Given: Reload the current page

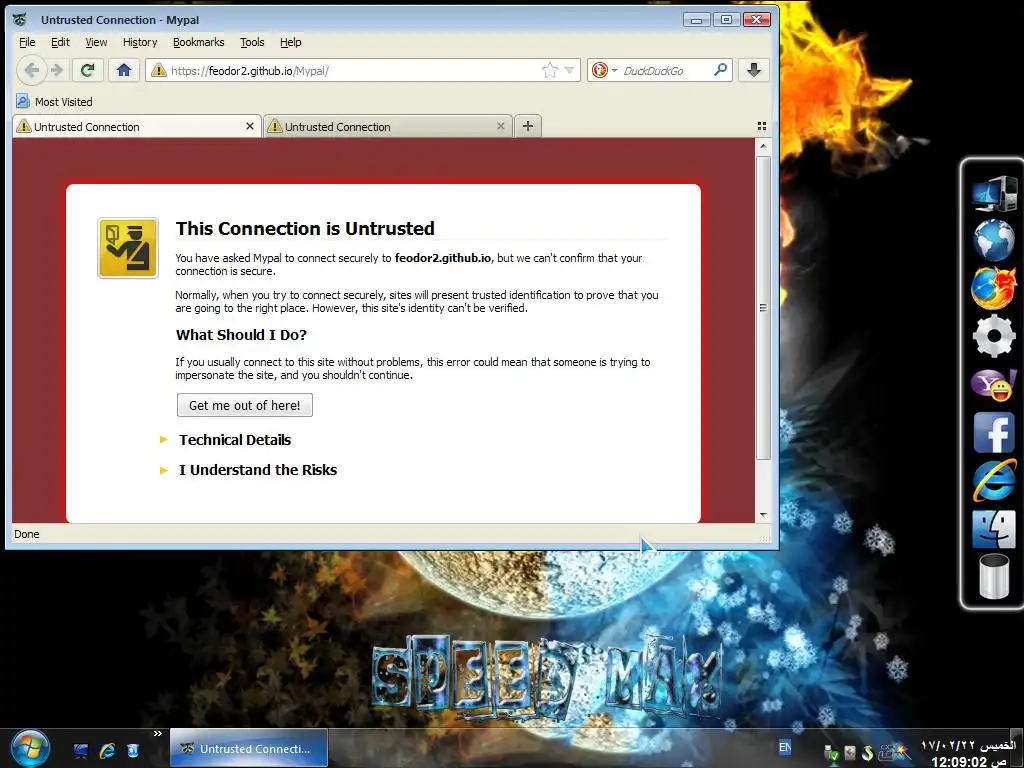Looking at the screenshot, I should pos(87,70).
